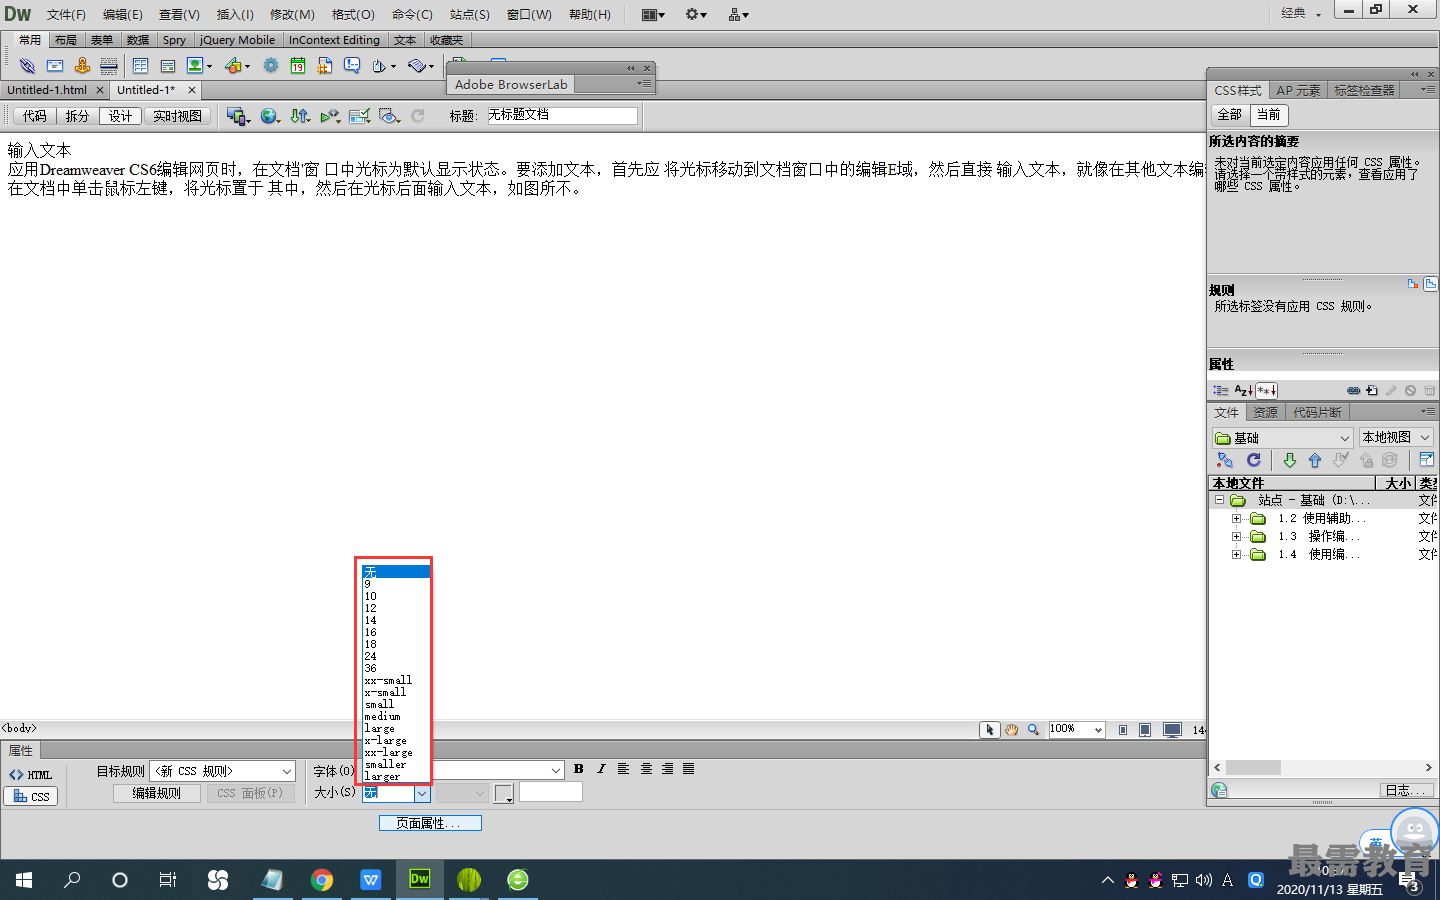Click the green Get Files arrow
1440x900 pixels.
[x=1289, y=460]
